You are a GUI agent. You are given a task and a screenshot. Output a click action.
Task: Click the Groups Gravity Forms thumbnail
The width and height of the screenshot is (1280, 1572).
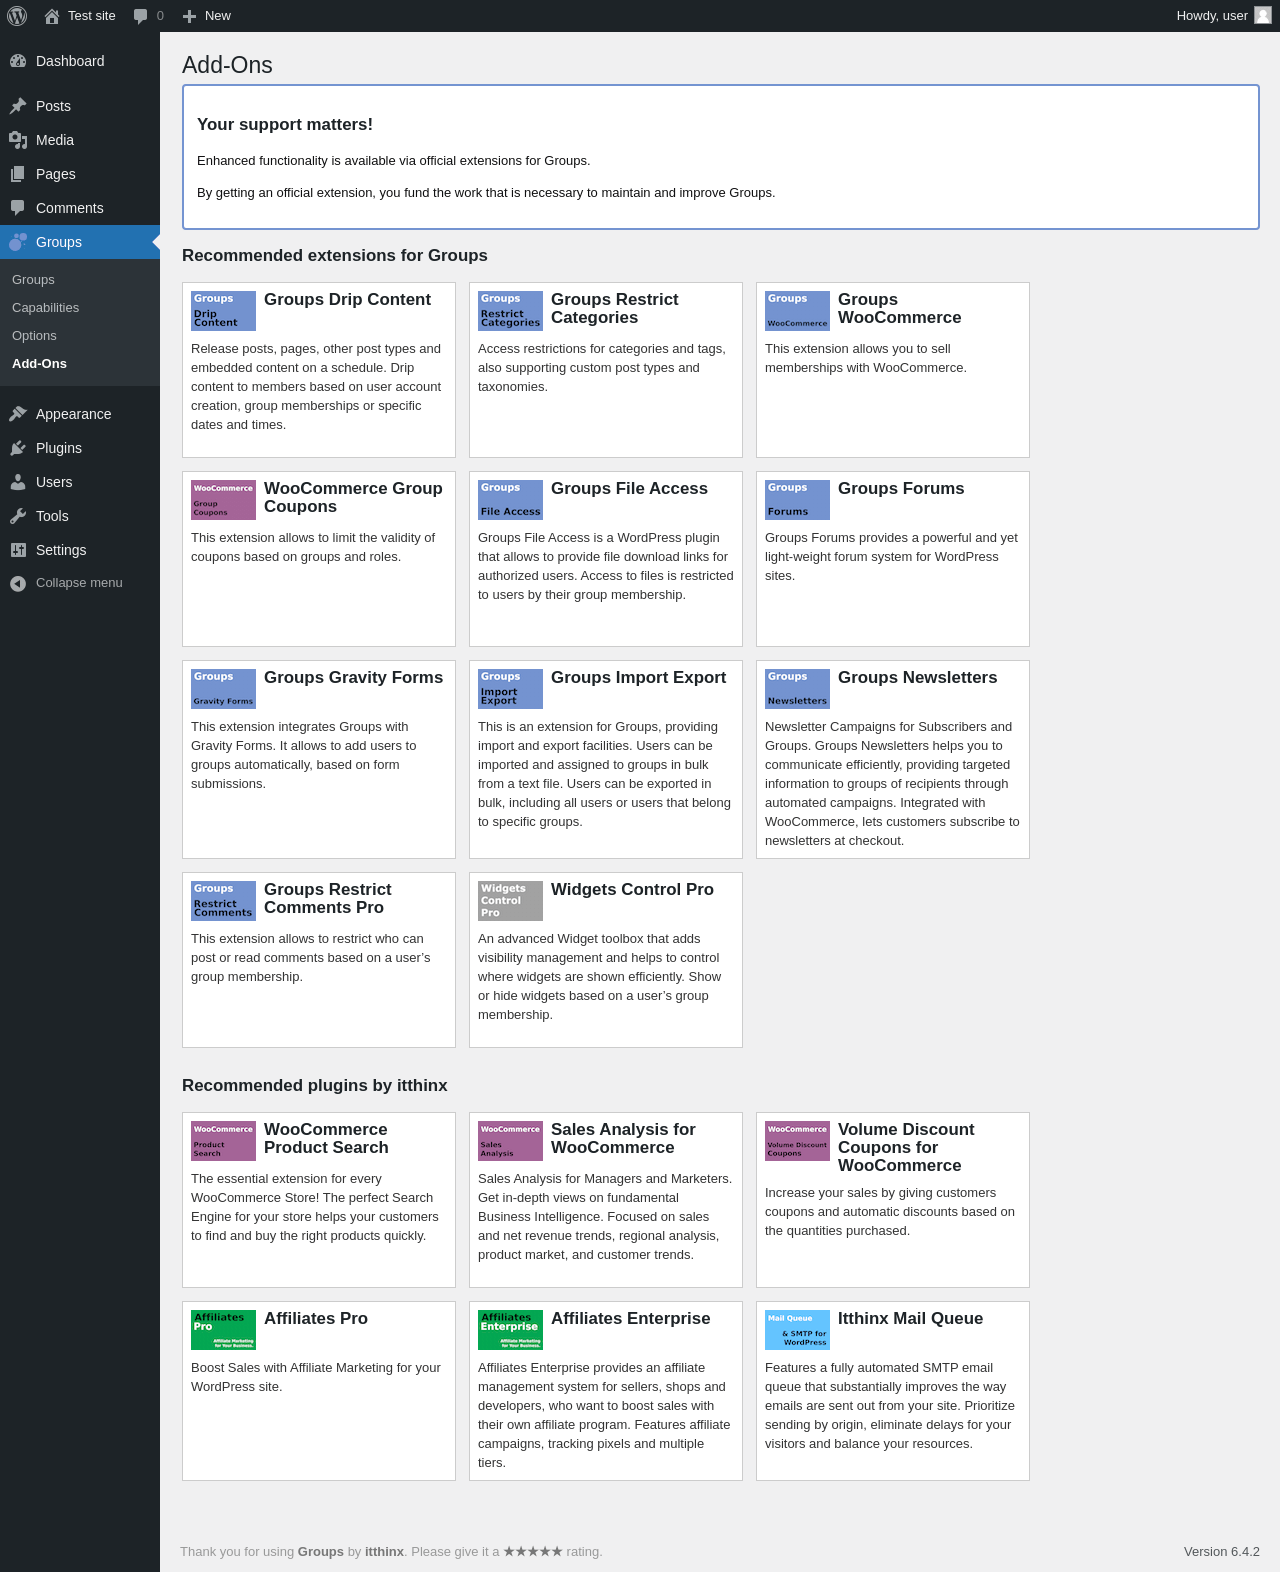pyautogui.click(x=223, y=689)
